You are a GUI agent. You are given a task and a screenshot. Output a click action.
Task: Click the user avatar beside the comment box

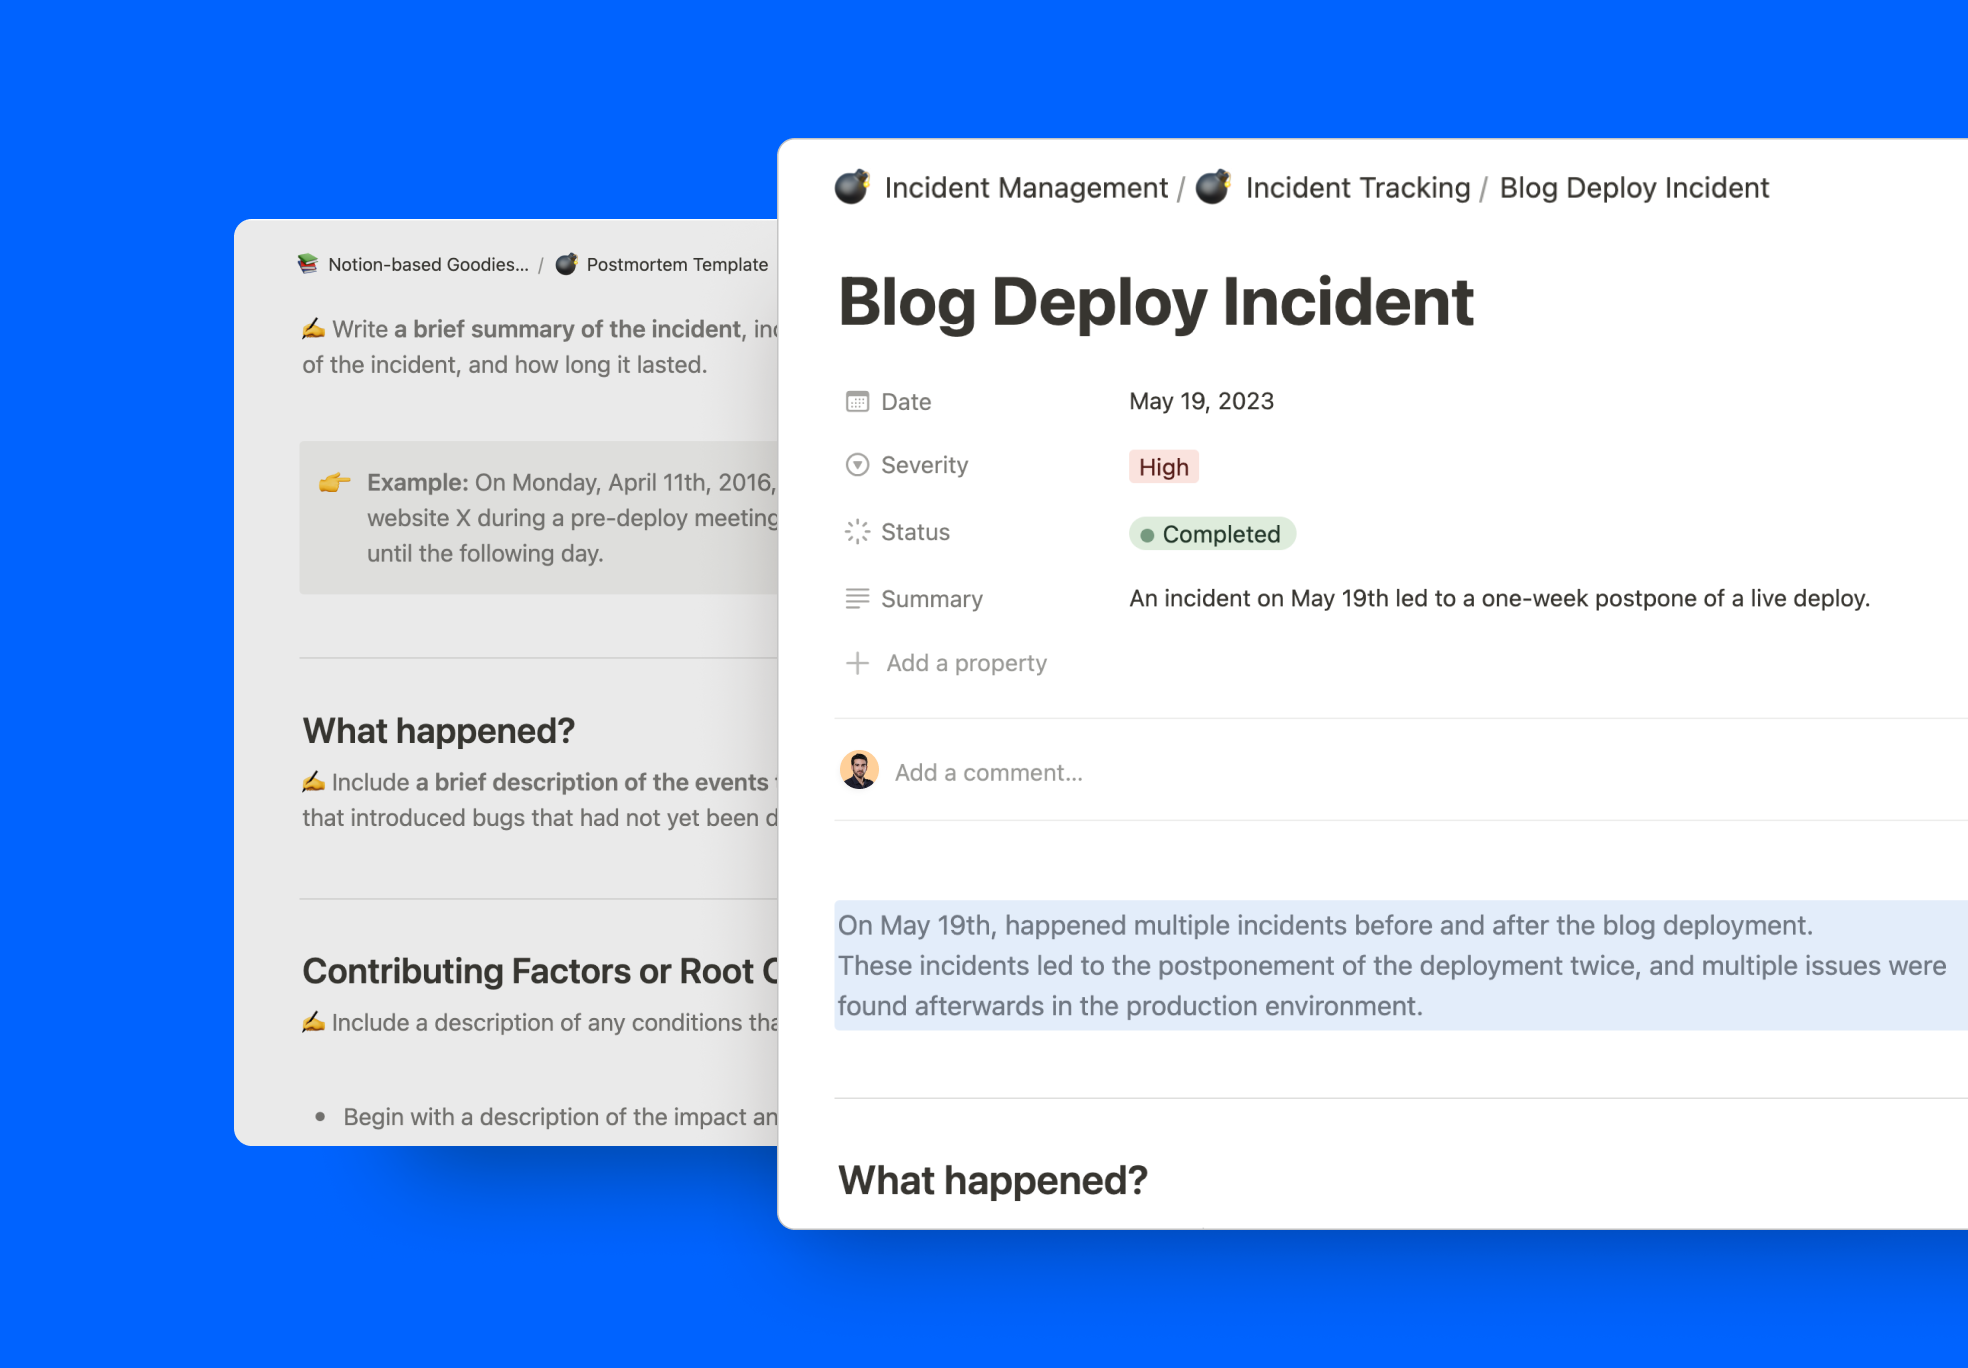tap(859, 770)
